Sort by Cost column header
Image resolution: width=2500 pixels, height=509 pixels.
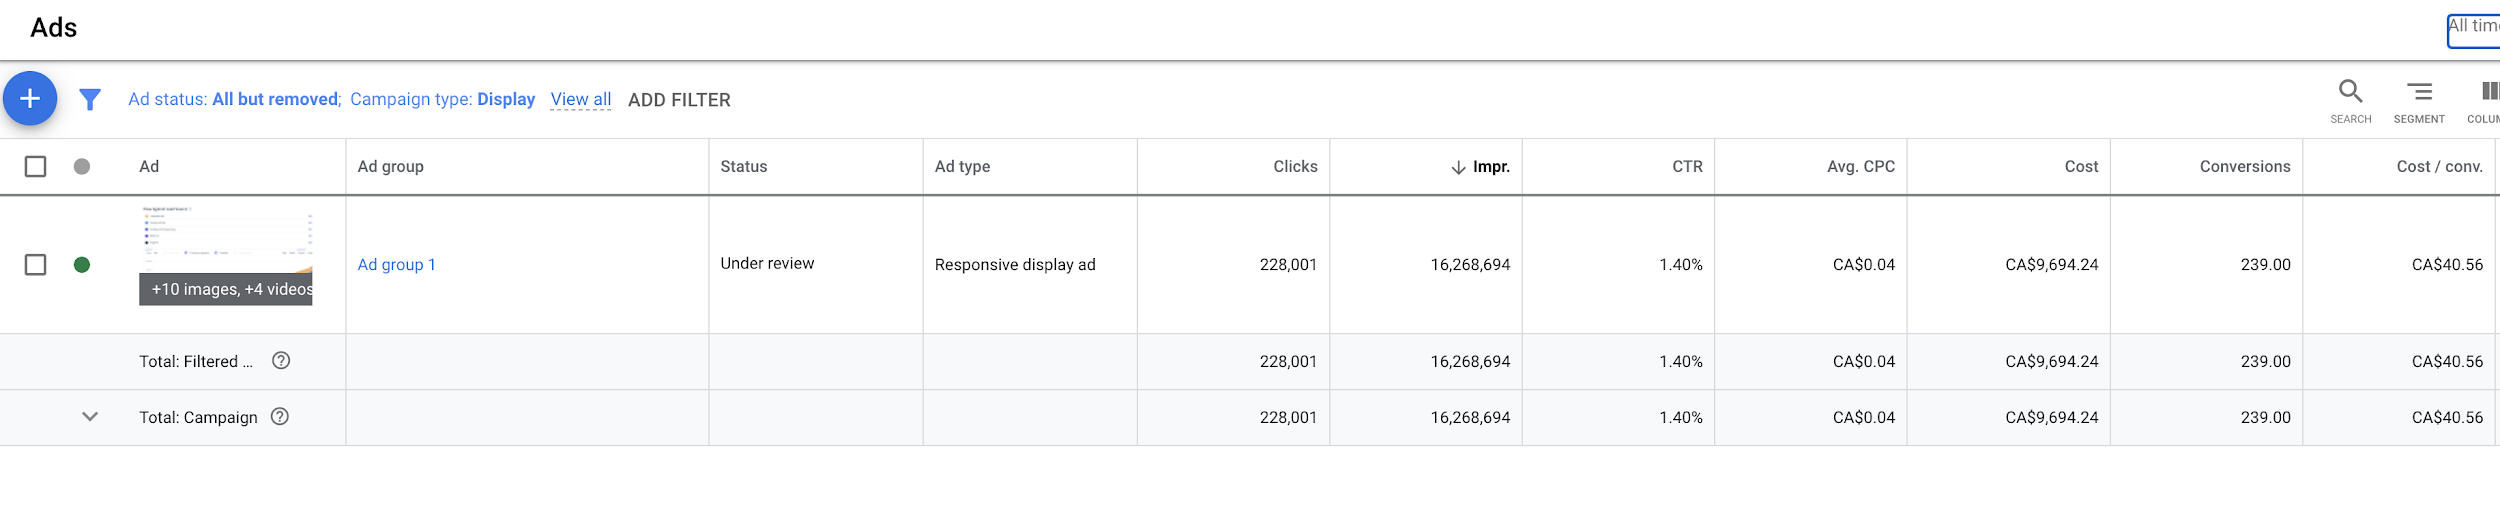(2081, 167)
